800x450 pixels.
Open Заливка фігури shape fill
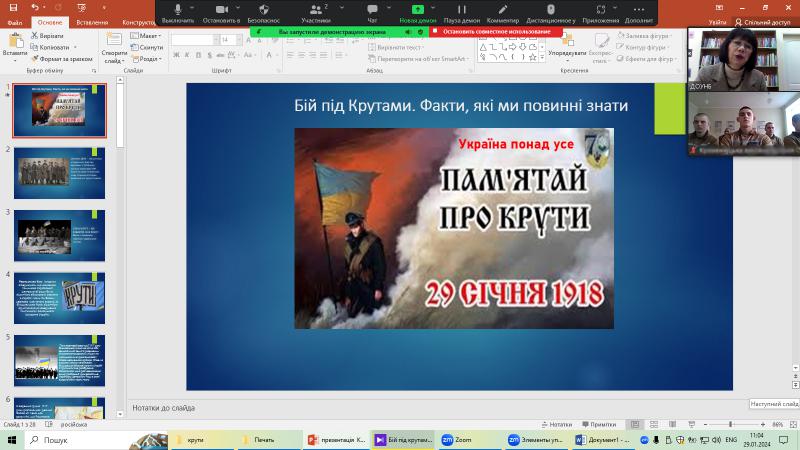[644, 36]
